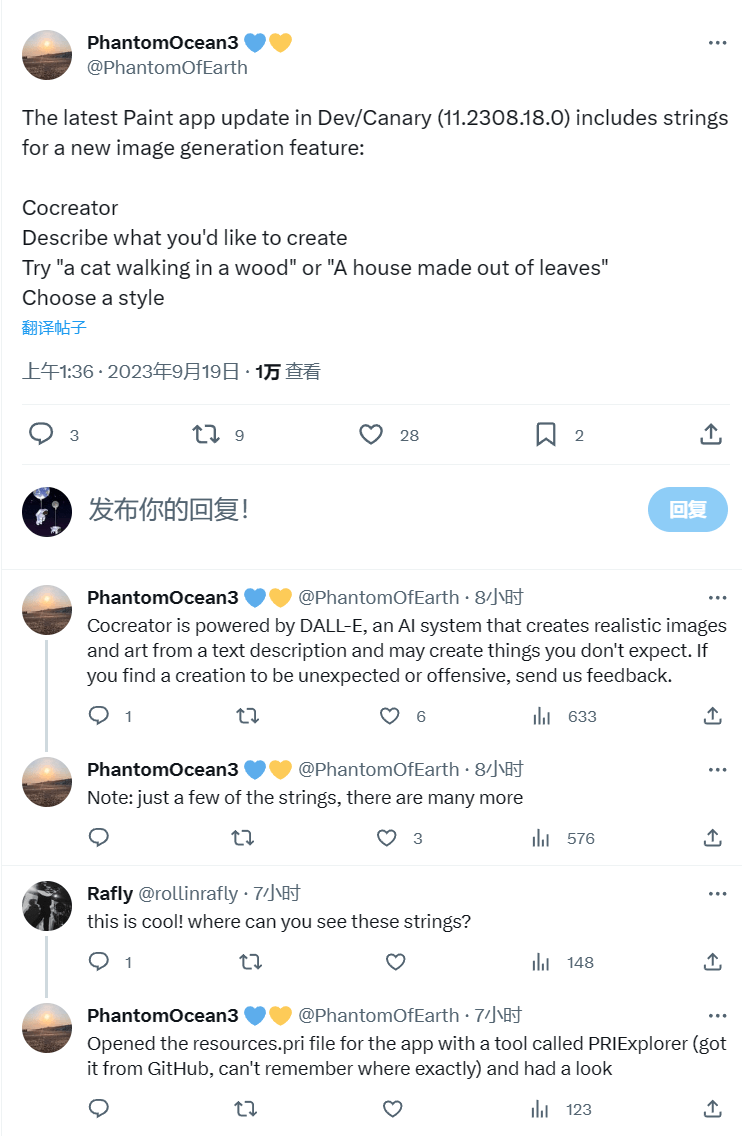Open more options on Rafly's reply
Image resolution: width=742 pixels, height=1136 pixels.
click(x=717, y=894)
